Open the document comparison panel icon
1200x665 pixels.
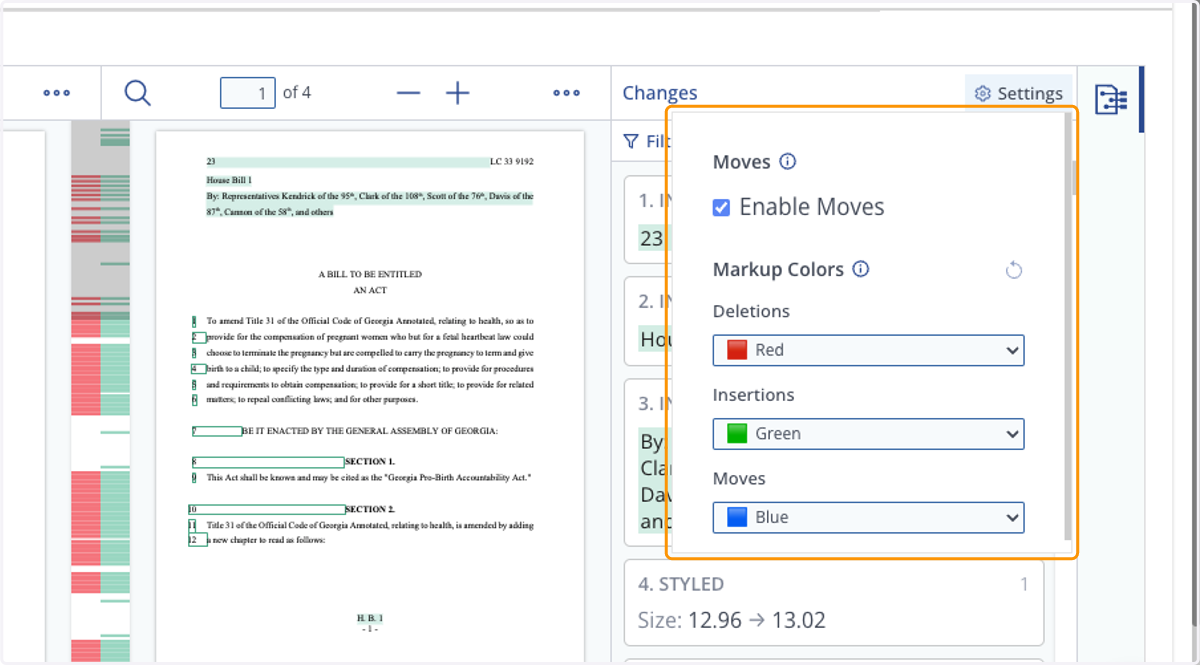pos(1111,99)
